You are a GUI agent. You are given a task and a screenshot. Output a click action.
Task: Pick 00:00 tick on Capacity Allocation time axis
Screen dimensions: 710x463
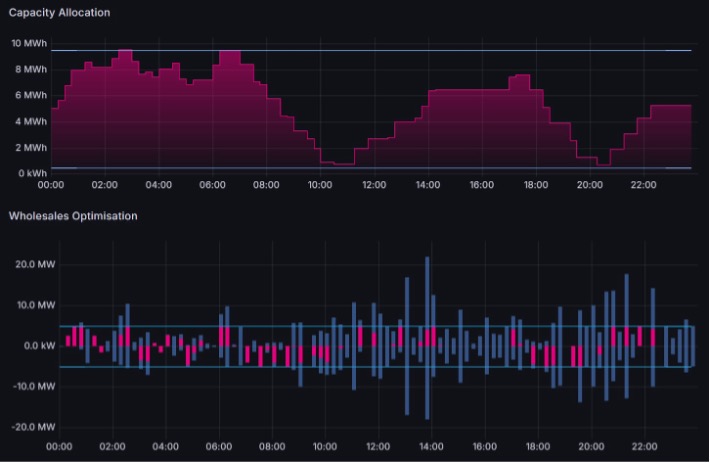(51, 185)
